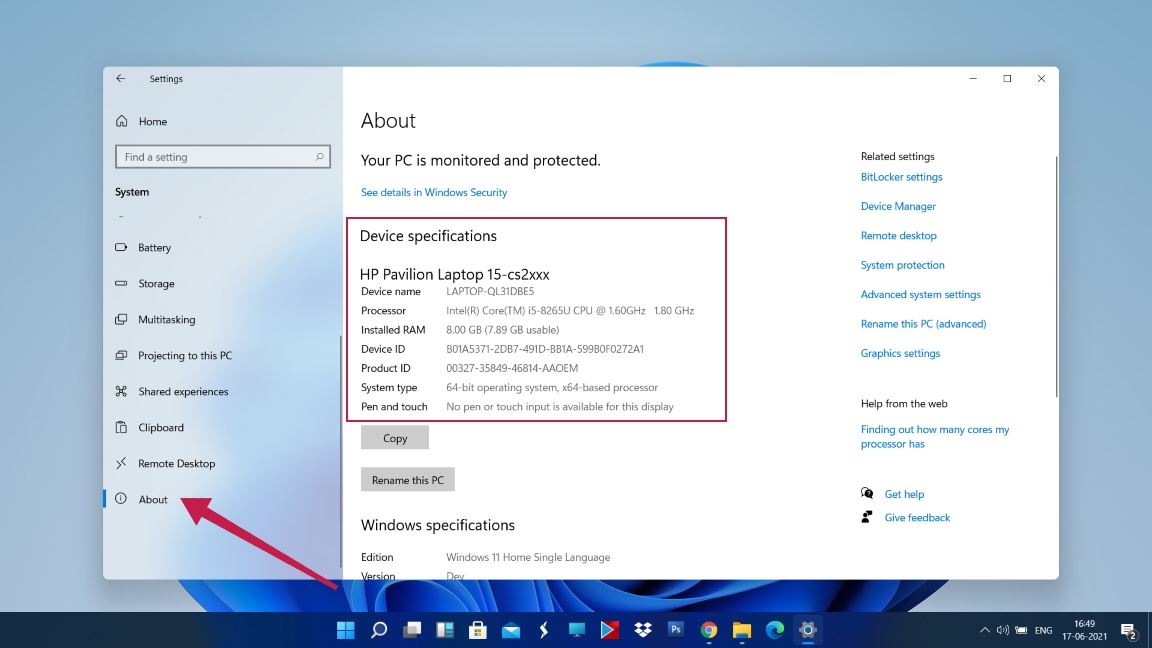Click the About info icon

121,499
